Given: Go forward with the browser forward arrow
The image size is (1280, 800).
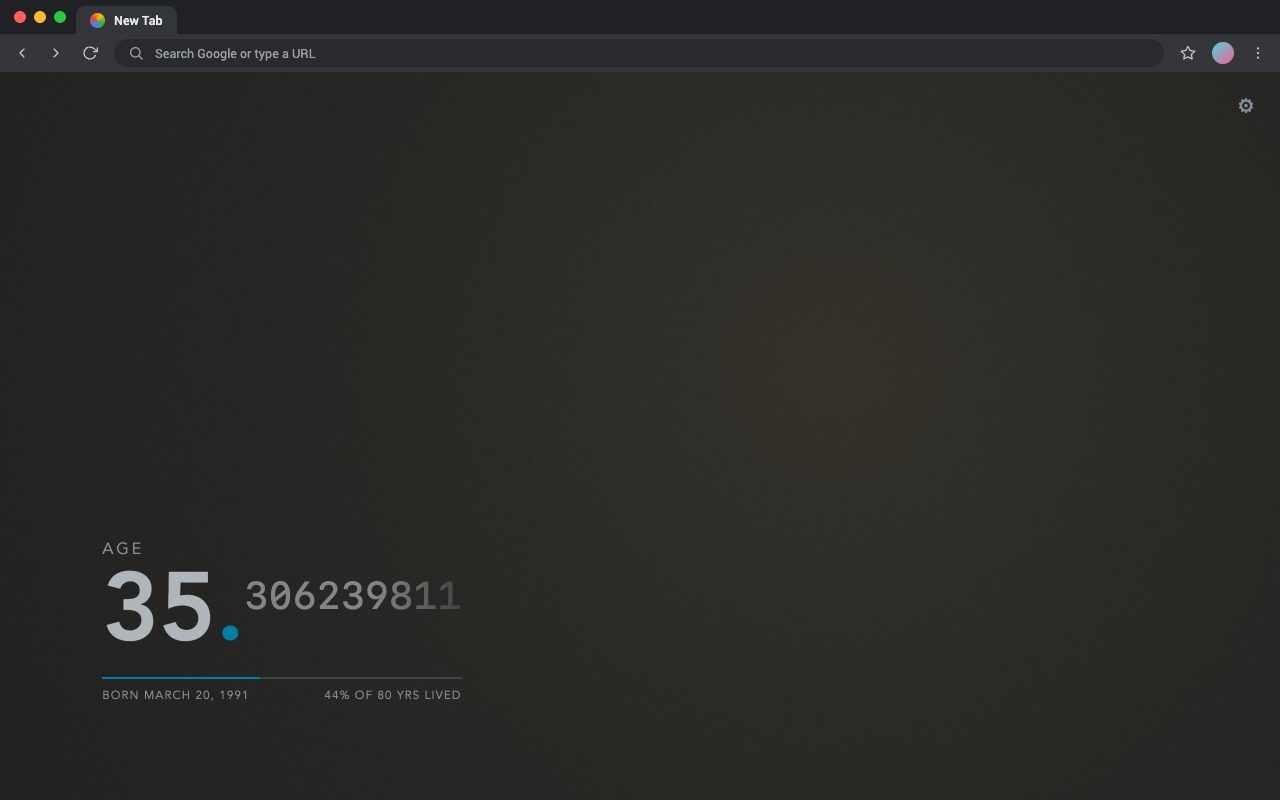Looking at the screenshot, I should click(56, 53).
